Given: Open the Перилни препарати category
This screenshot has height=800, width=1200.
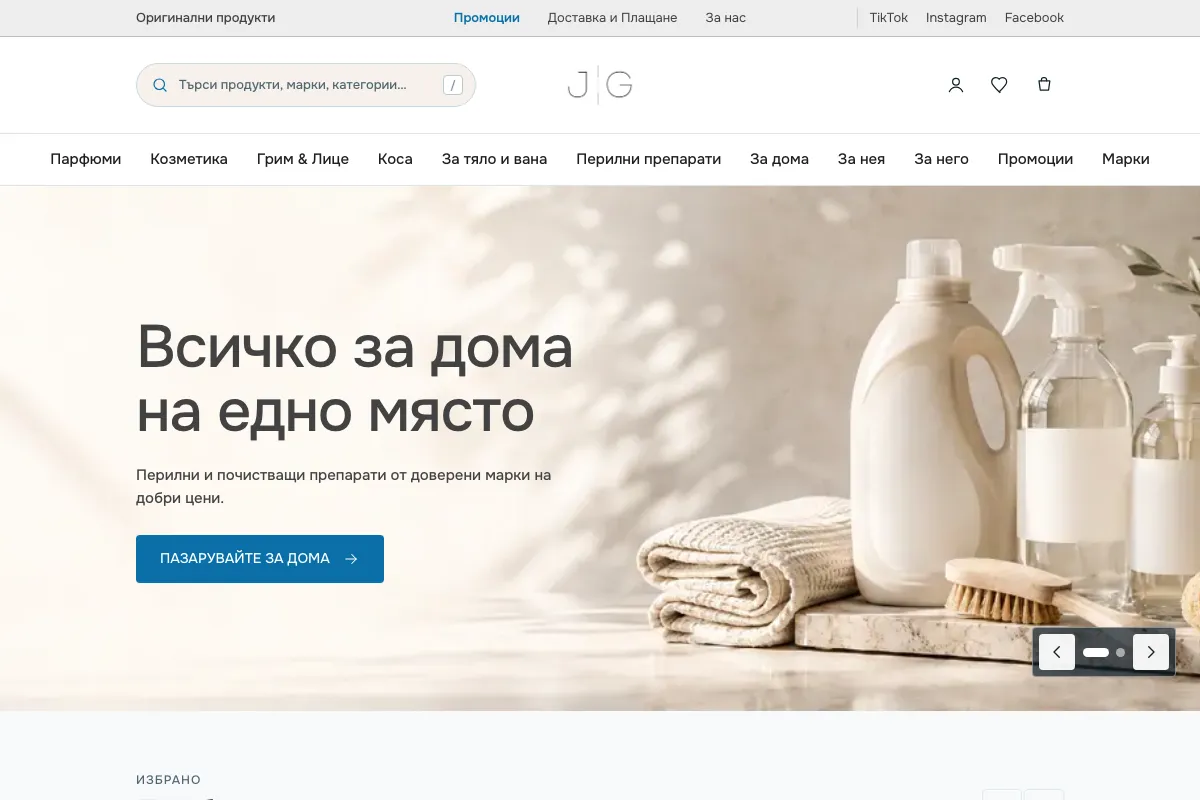Looking at the screenshot, I should pyautogui.click(x=649, y=159).
